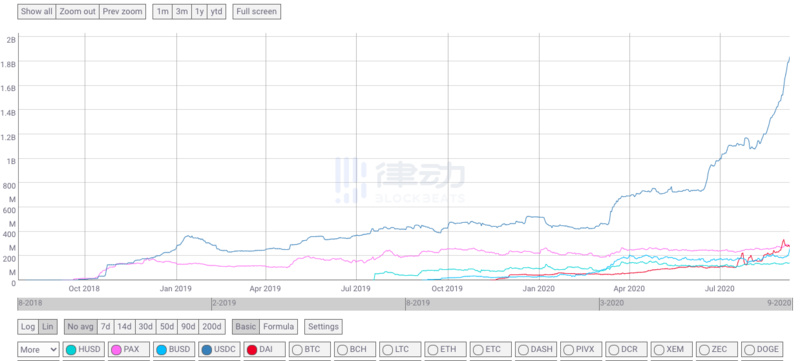
Task: Click the Show all button
Action: (37, 12)
